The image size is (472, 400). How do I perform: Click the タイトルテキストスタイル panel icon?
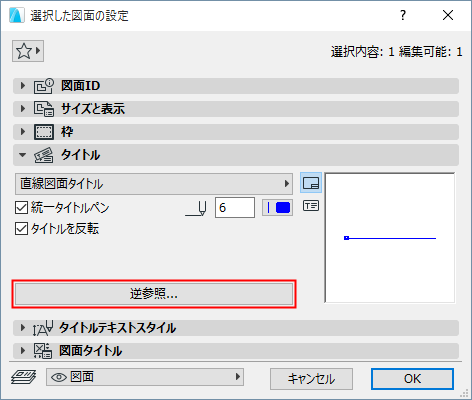(x=43, y=328)
